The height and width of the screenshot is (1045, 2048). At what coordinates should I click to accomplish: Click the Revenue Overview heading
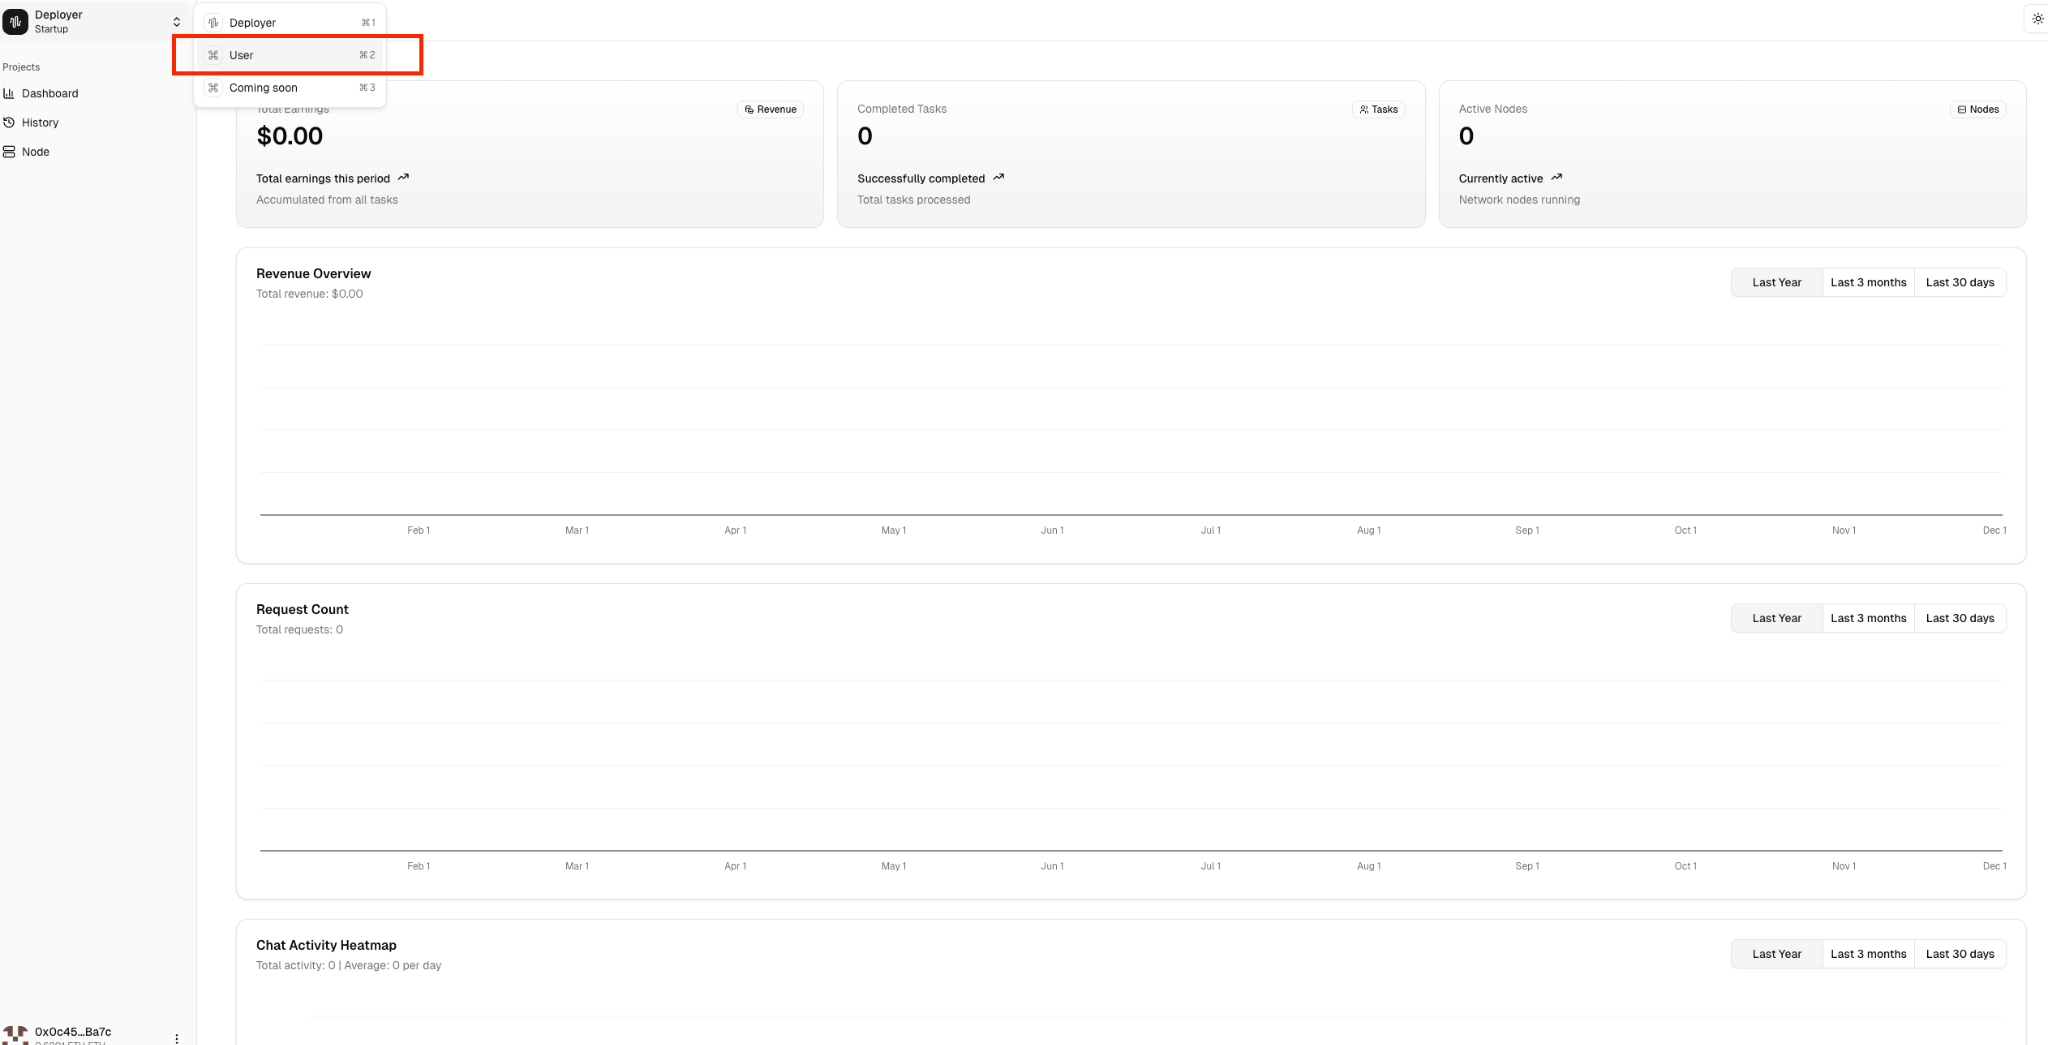click(x=313, y=274)
